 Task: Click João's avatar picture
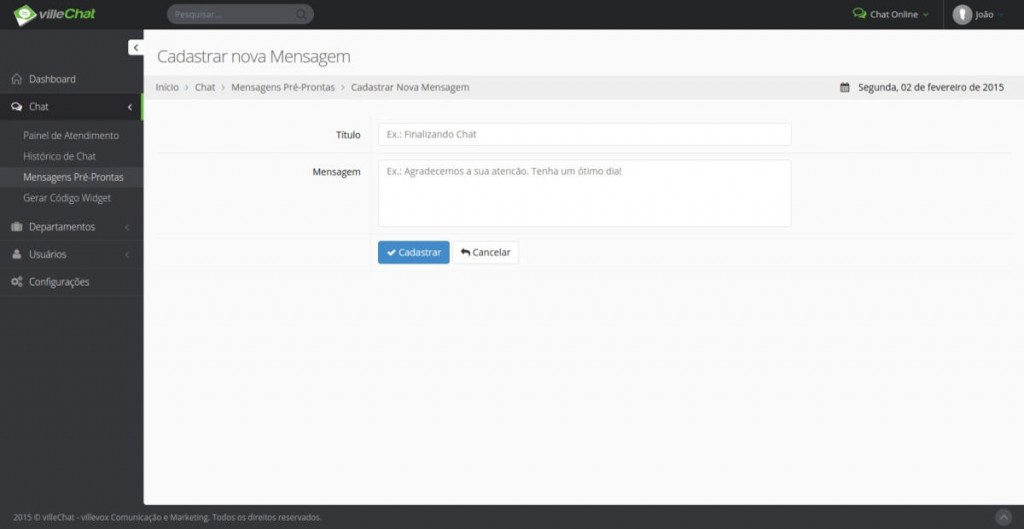click(962, 14)
